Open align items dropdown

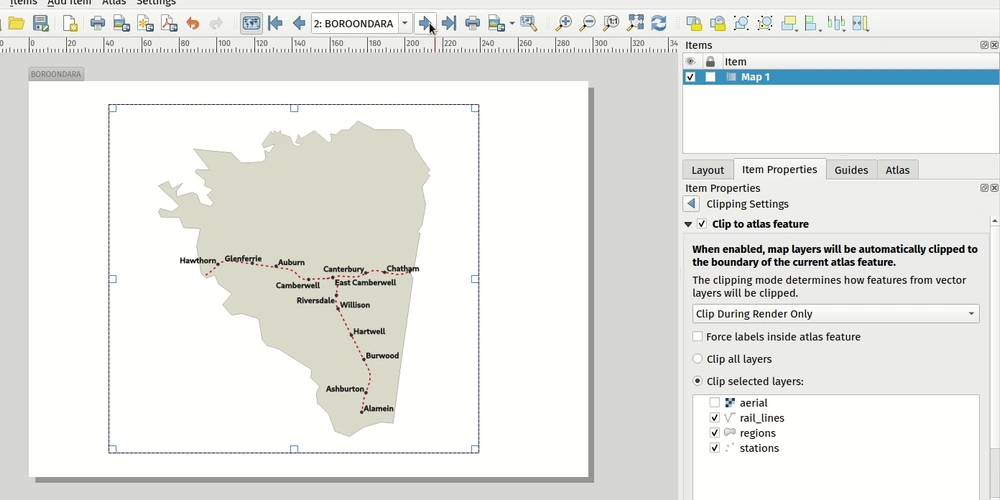pyautogui.click(x=812, y=24)
